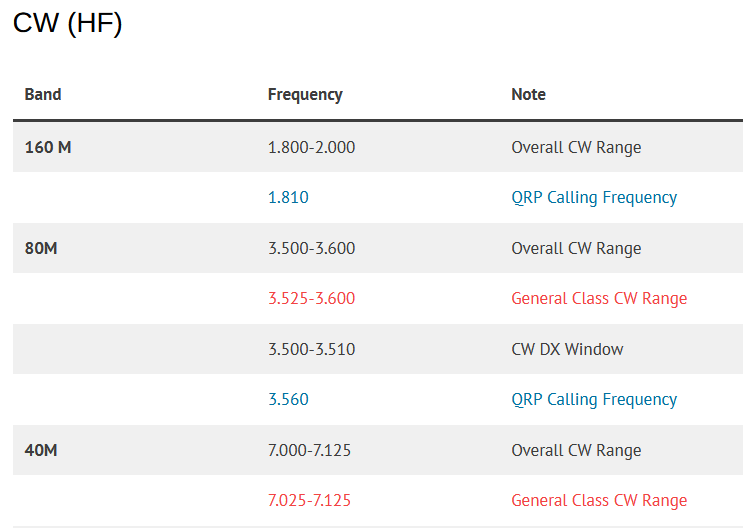Viewport: 755px width, 528px height.
Task: Click the 1.800-2.000 frequency cell
Action: [311, 147]
